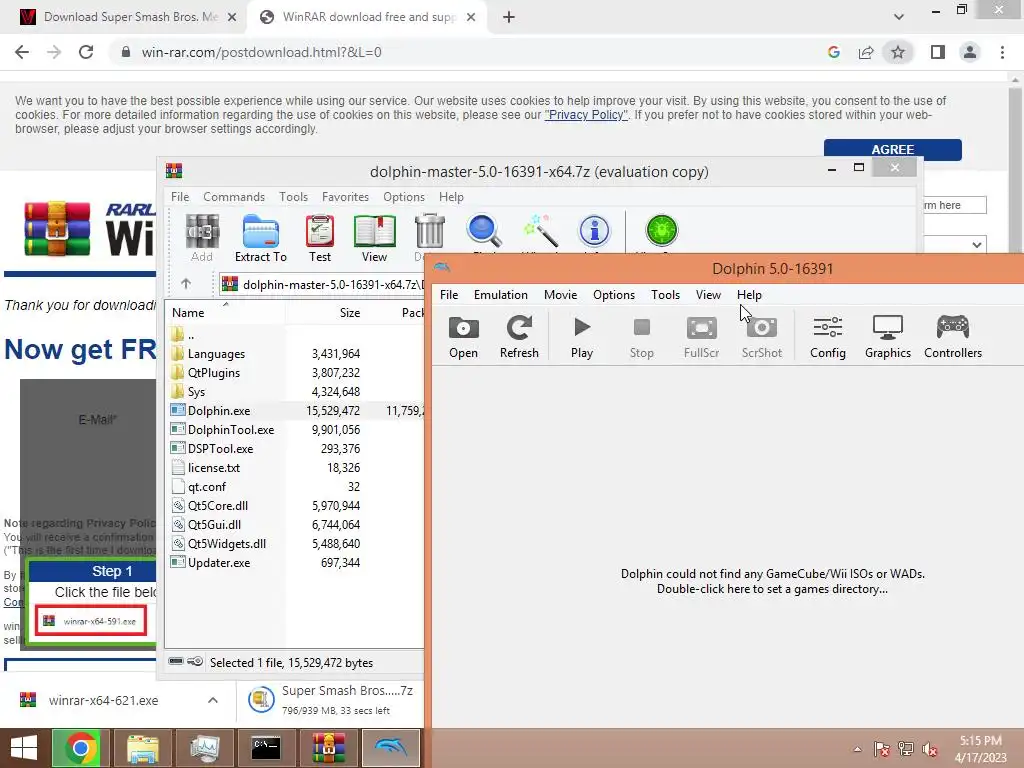
Task: Open Dolphin Graphics settings
Action: [888, 336]
